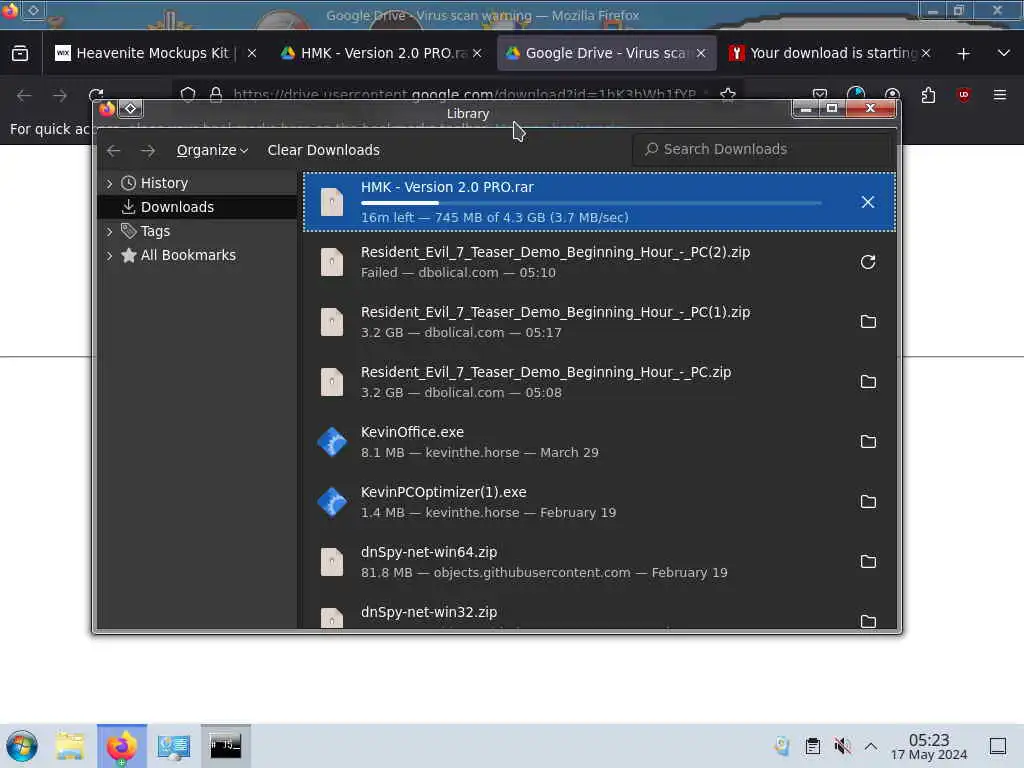Bookmark this page with the star icon
The width and height of the screenshot is (1024, 768).
pyautogui.click(x=728, y=95)
